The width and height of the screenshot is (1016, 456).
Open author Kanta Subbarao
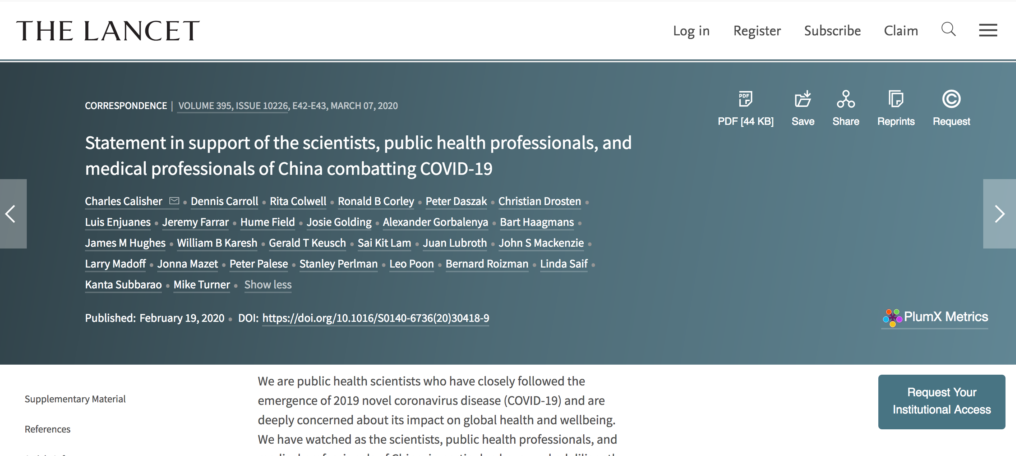(x=123, y=284)
